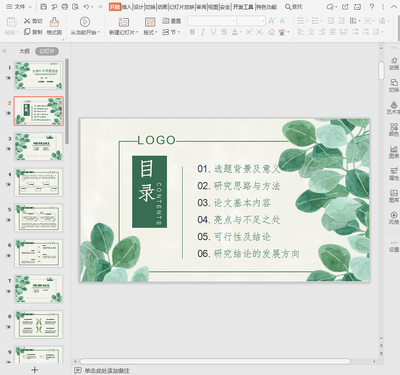
Task: Open the Animation (动画) side panel
Action: coord(394,63)
